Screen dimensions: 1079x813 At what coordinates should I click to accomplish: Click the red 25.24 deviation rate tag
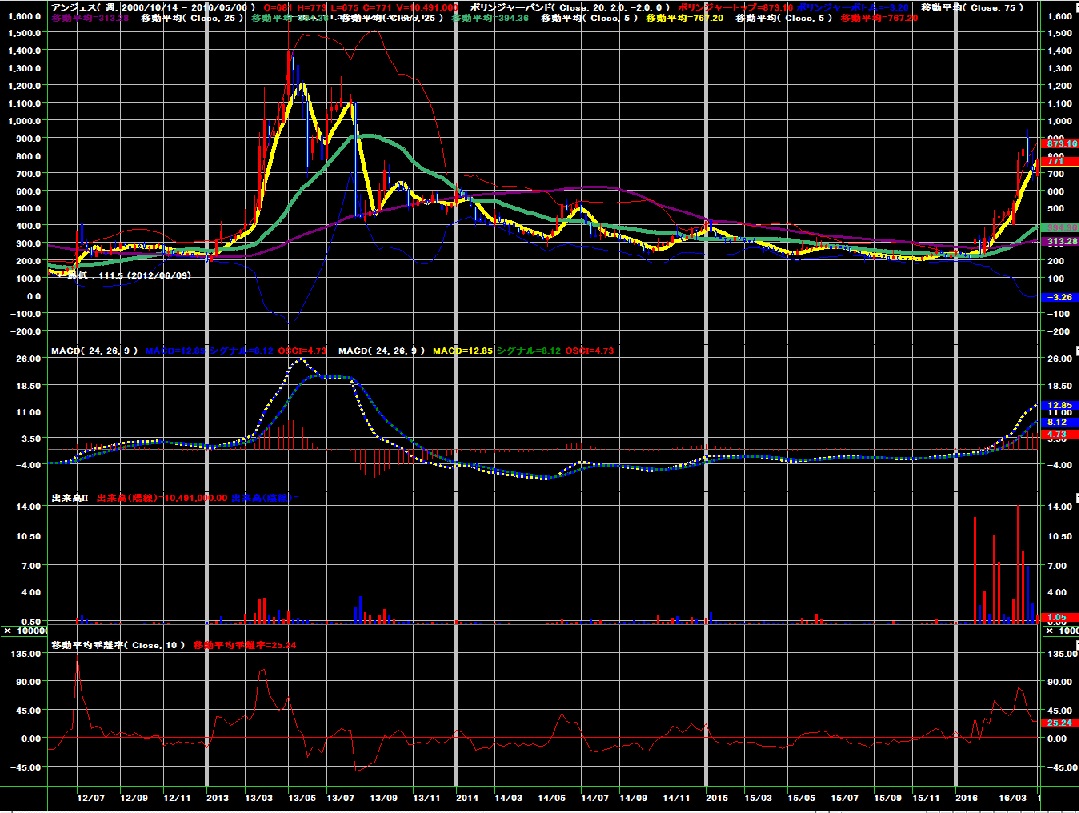coord(1058,721)
